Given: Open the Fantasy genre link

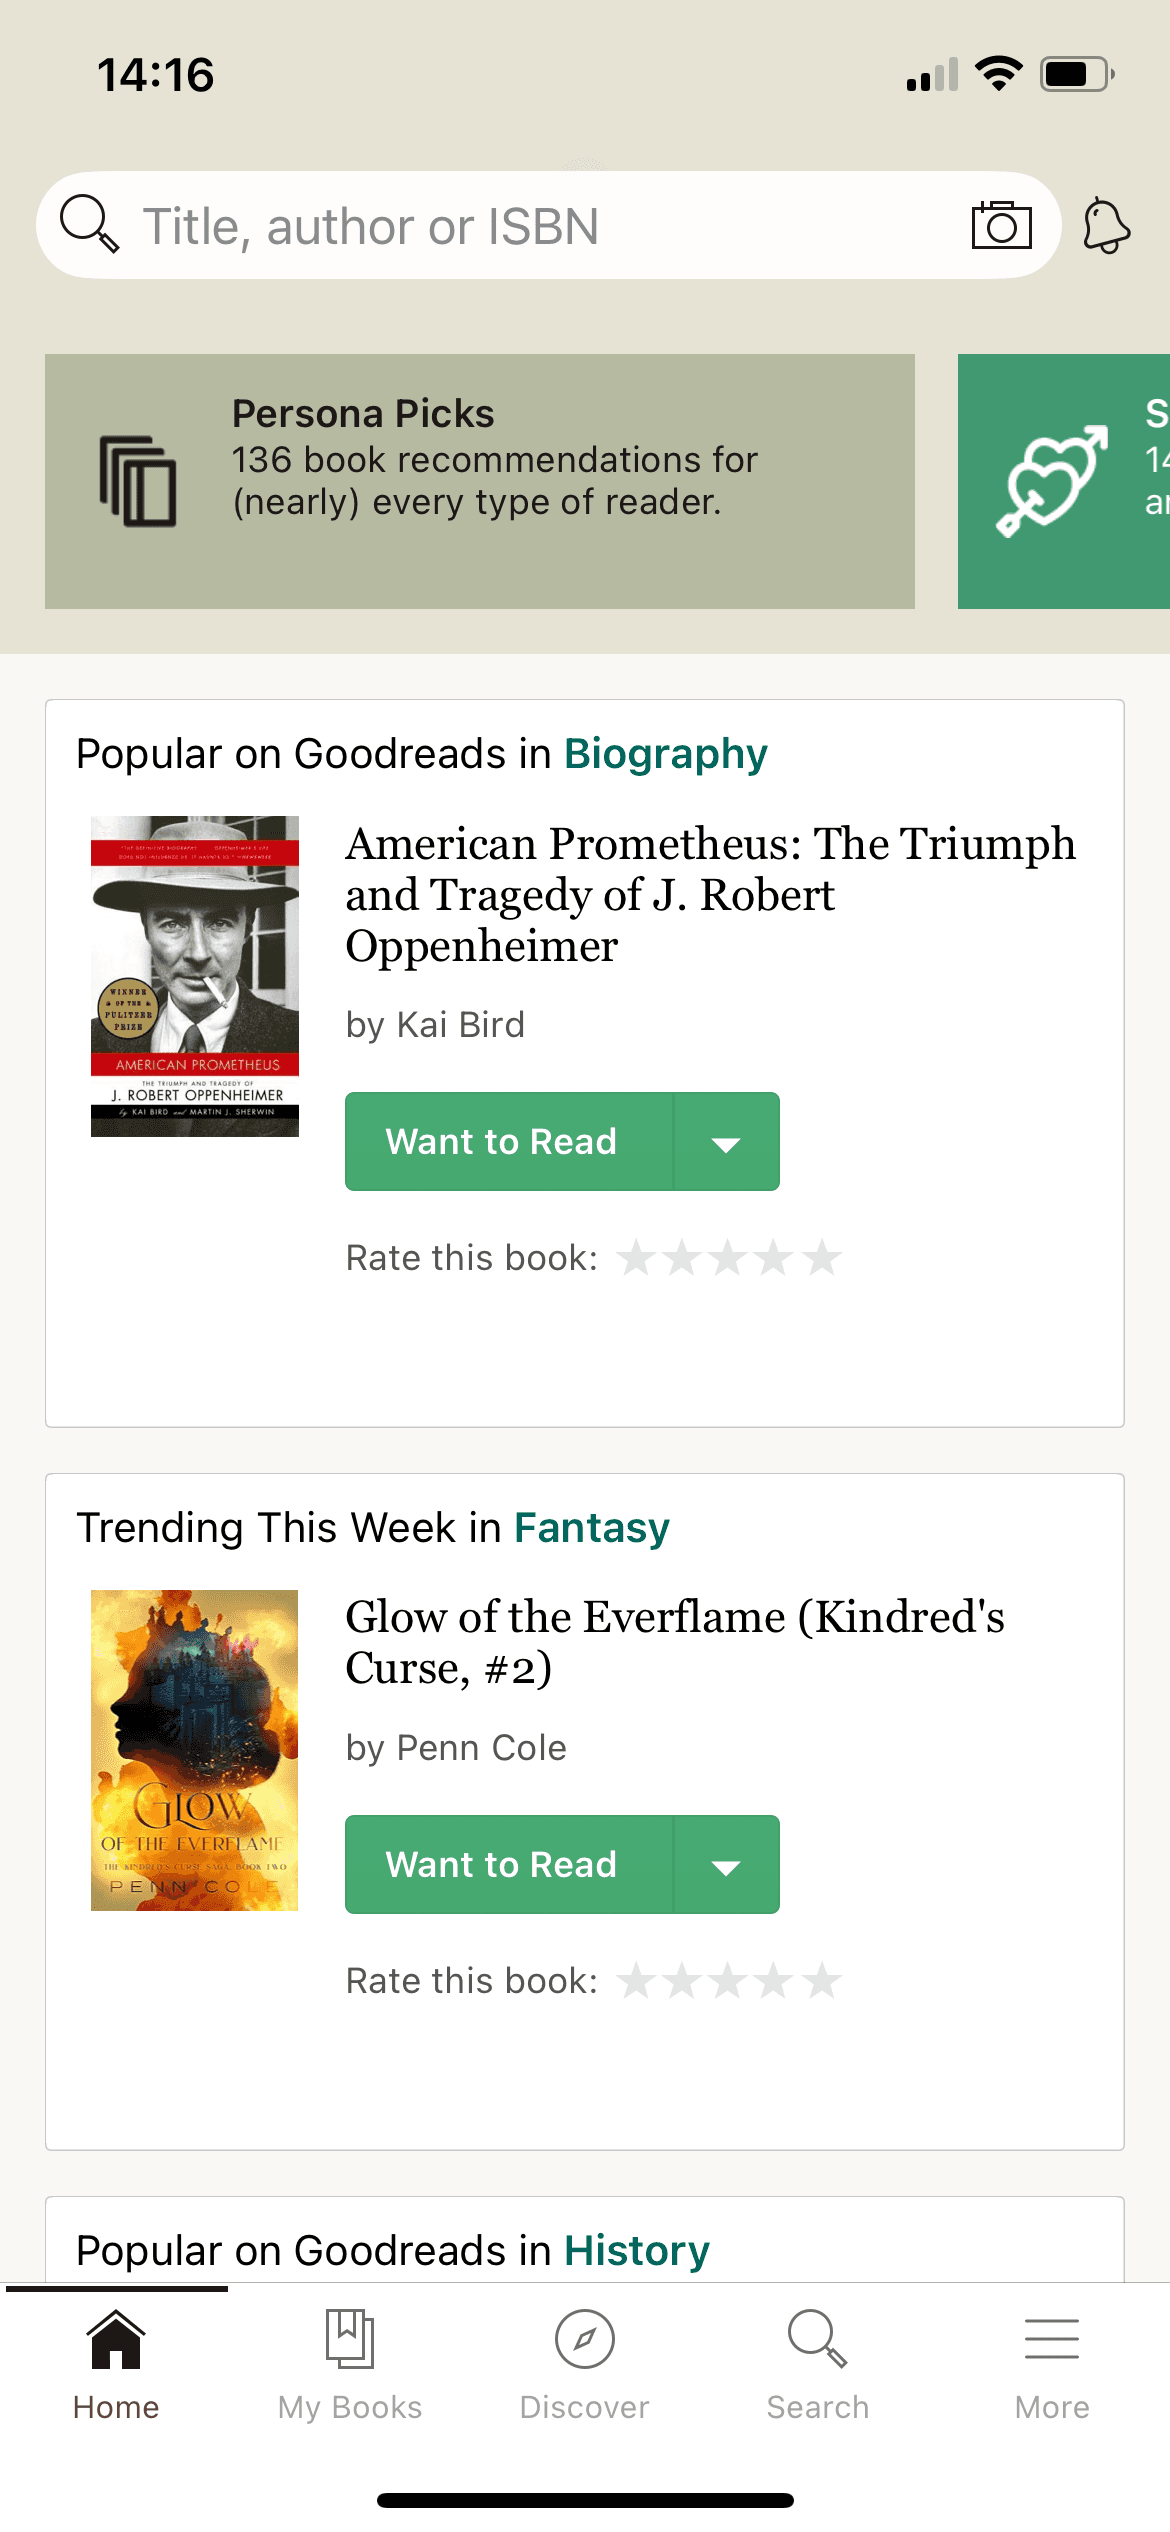Looking at the screenshot, I should click(591, 1528).
